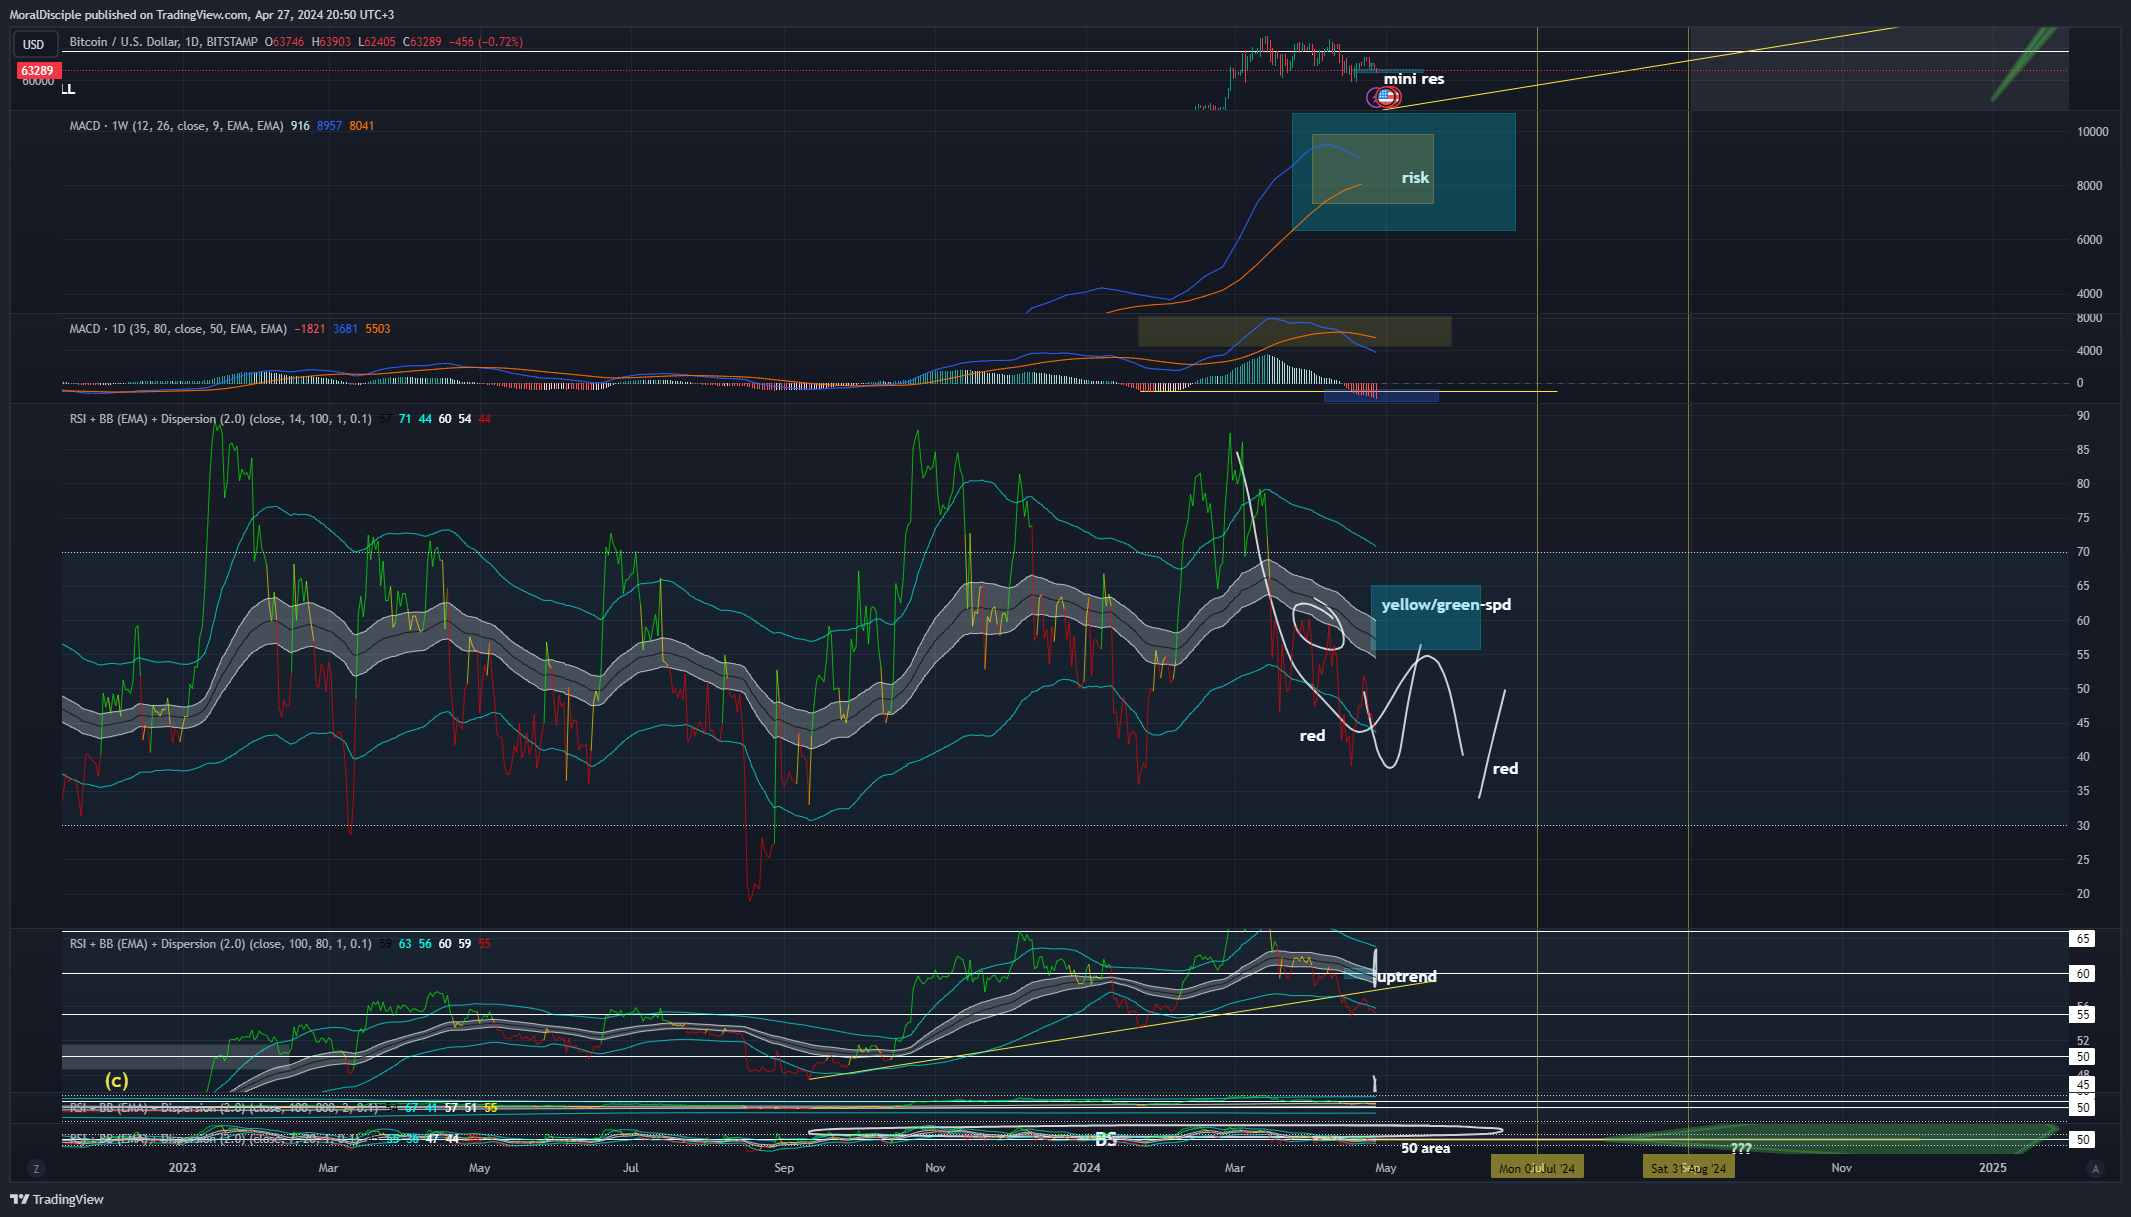Click the USD currency button
The width and height of the screenshot is (2131, 1217).
pyautogui.click(x=34, y=44)
